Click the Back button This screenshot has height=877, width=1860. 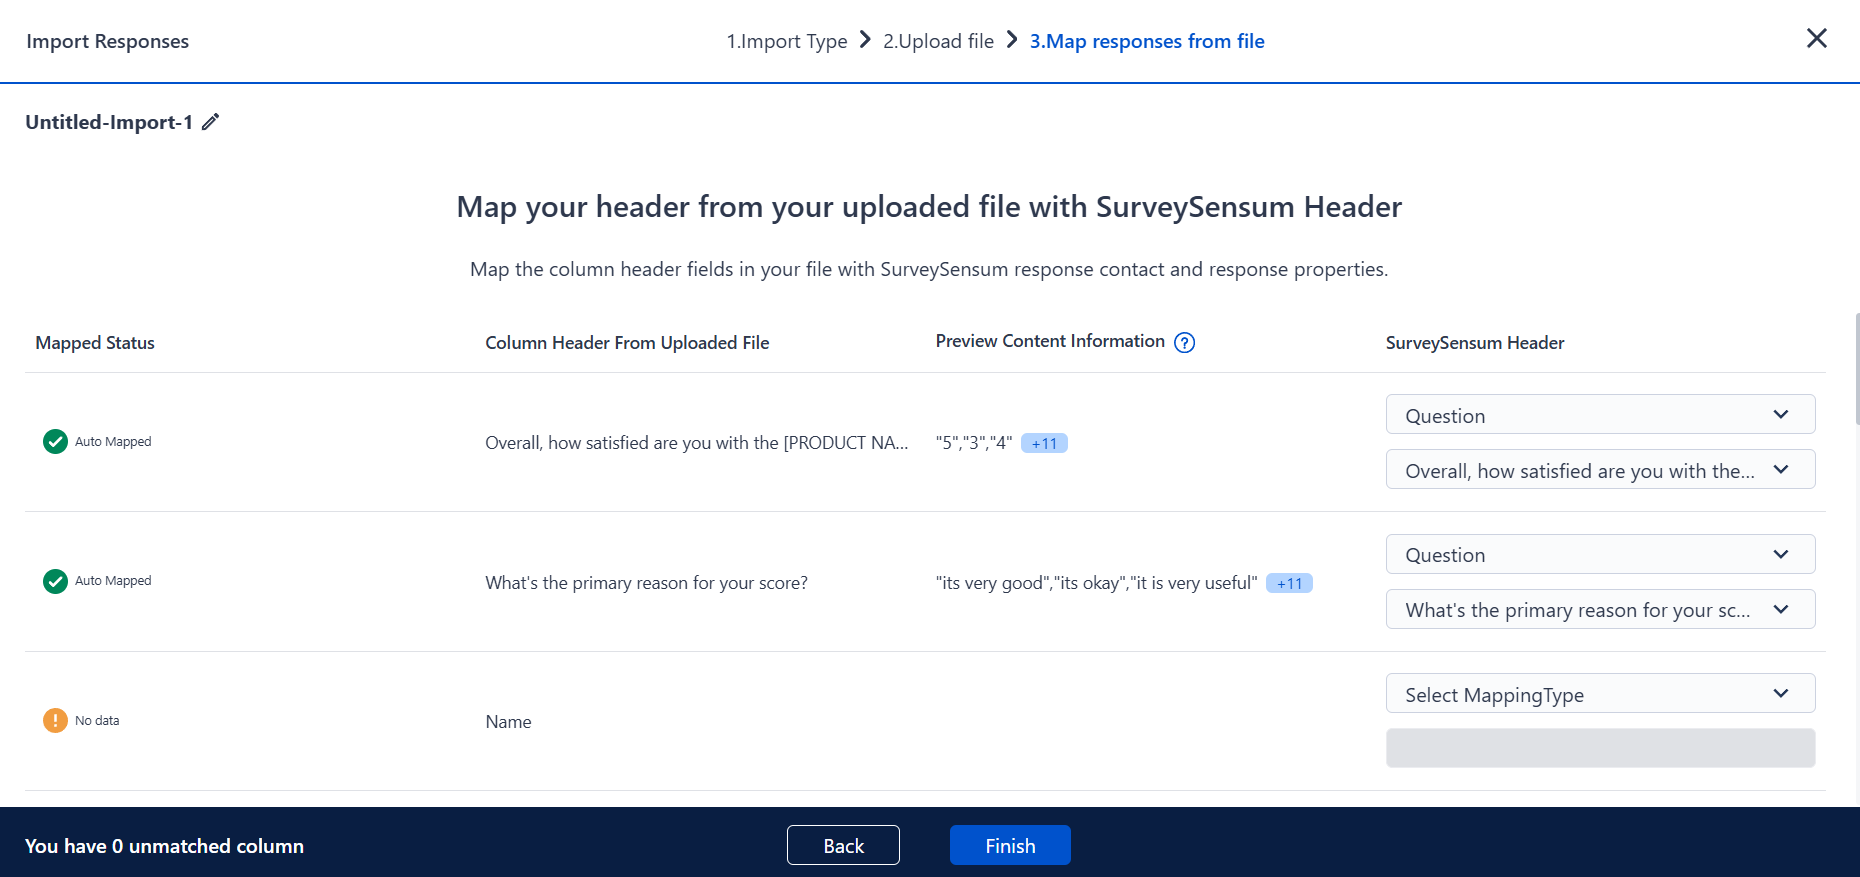tap(843, 845)
